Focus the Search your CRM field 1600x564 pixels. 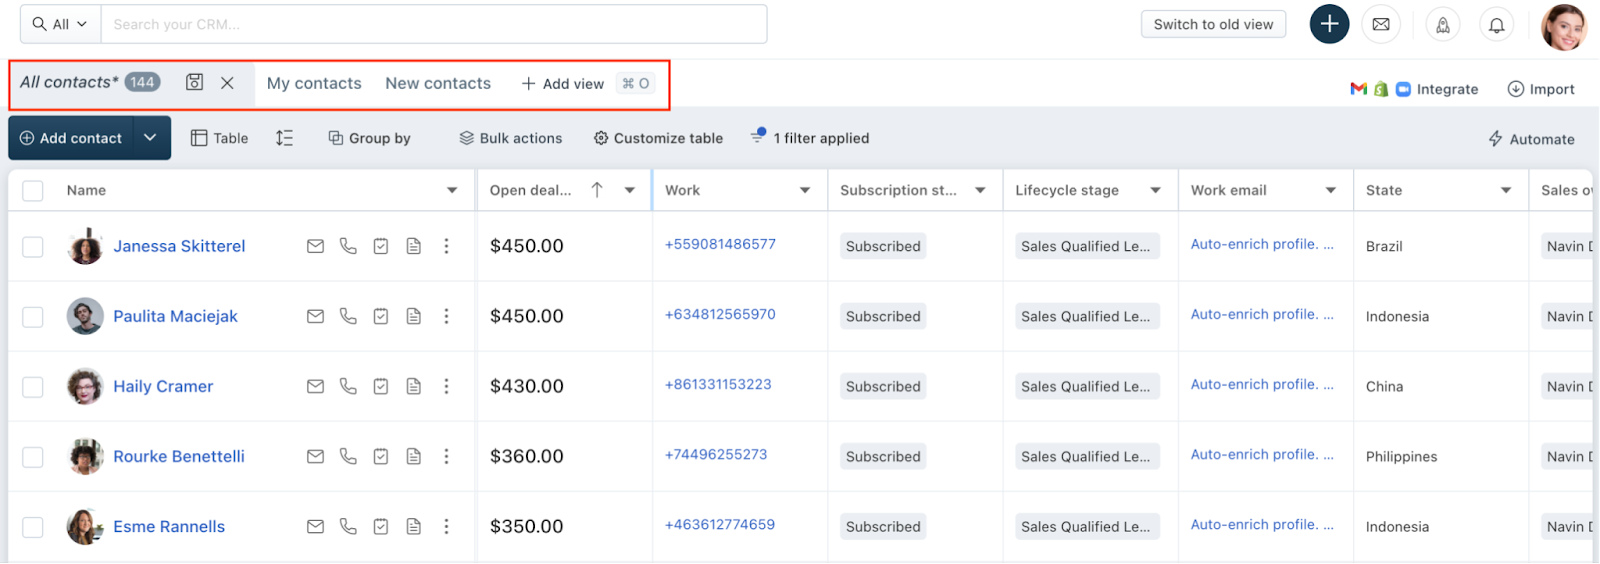[434, 24]
